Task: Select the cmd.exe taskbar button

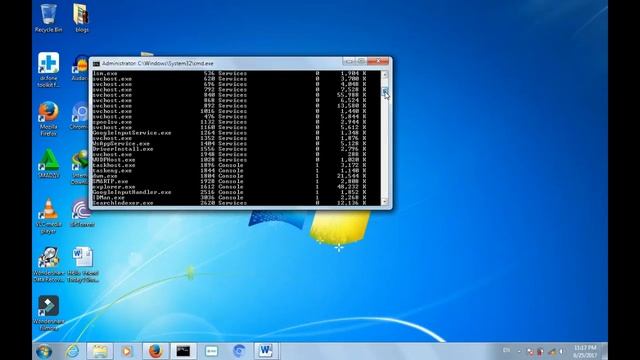Action: pos(183,351)
